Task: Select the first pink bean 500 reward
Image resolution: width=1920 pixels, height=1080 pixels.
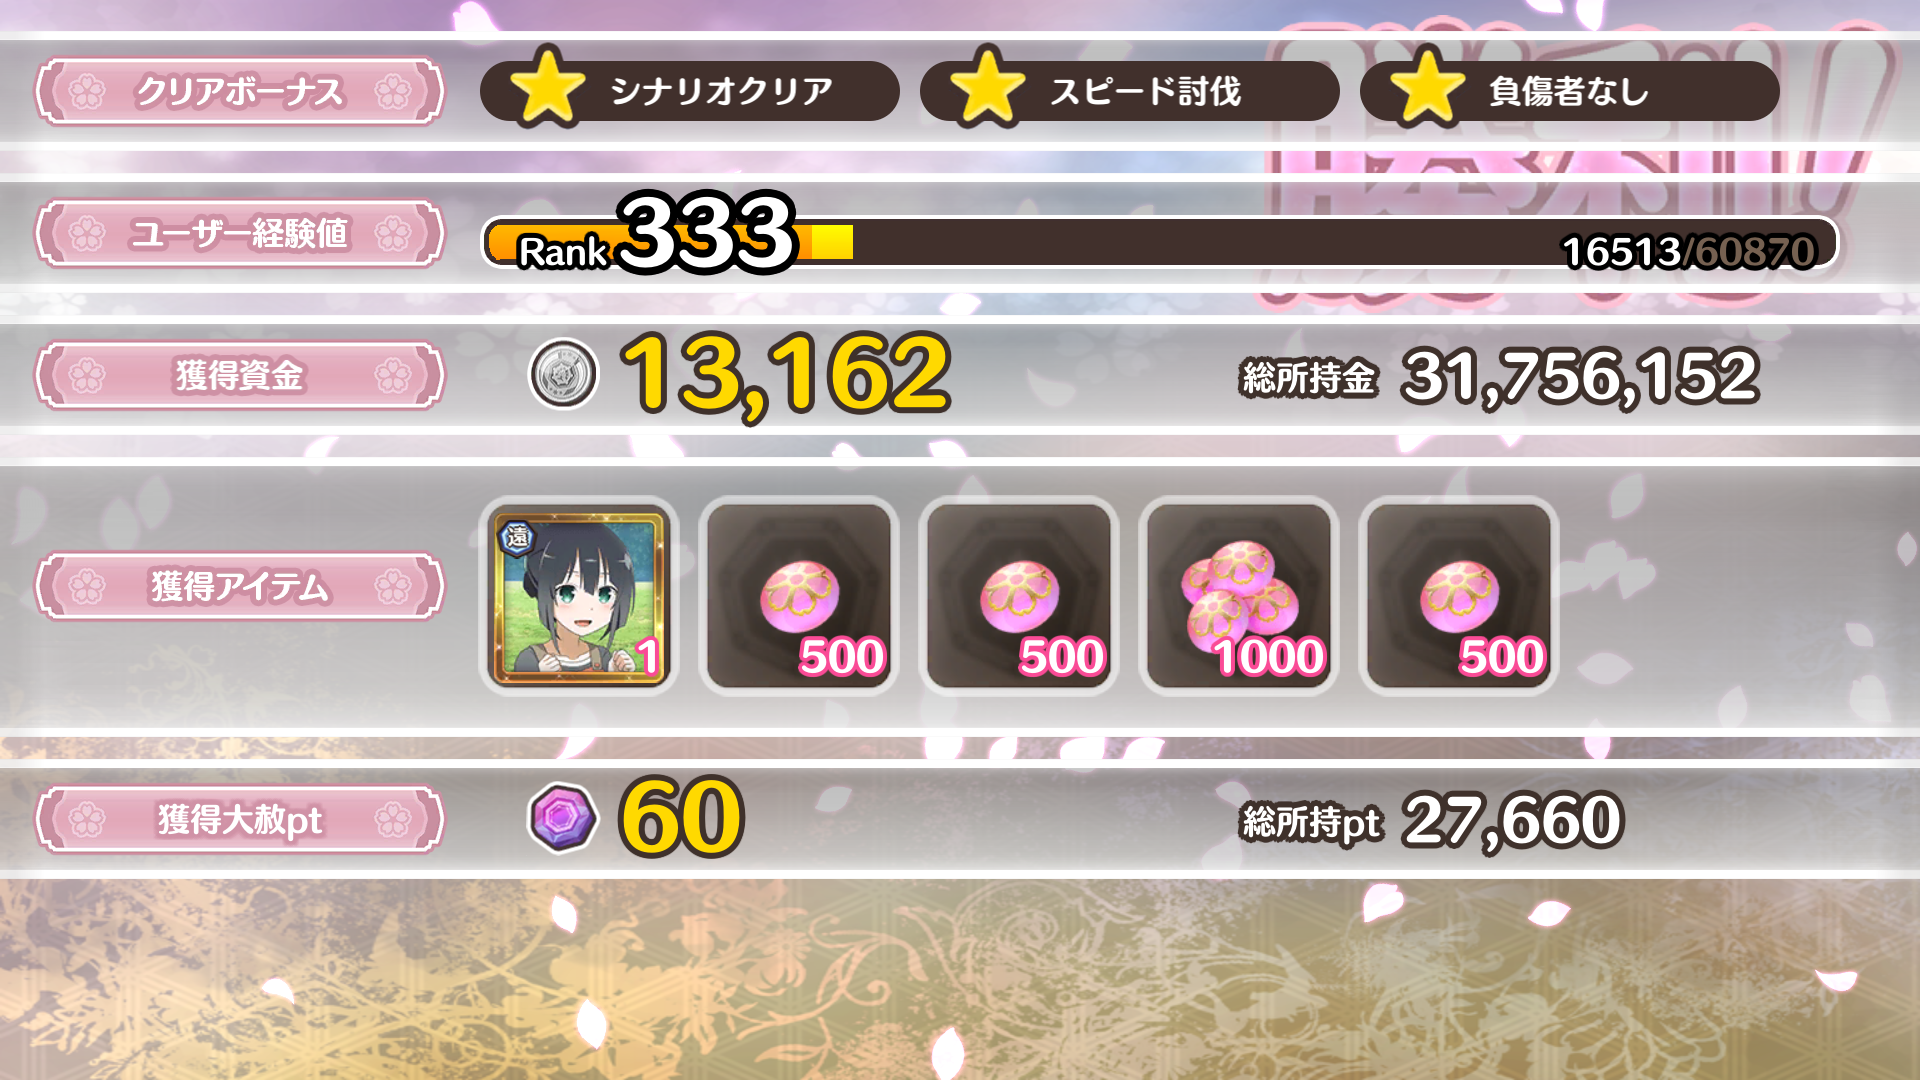Action: click(799, 596)
